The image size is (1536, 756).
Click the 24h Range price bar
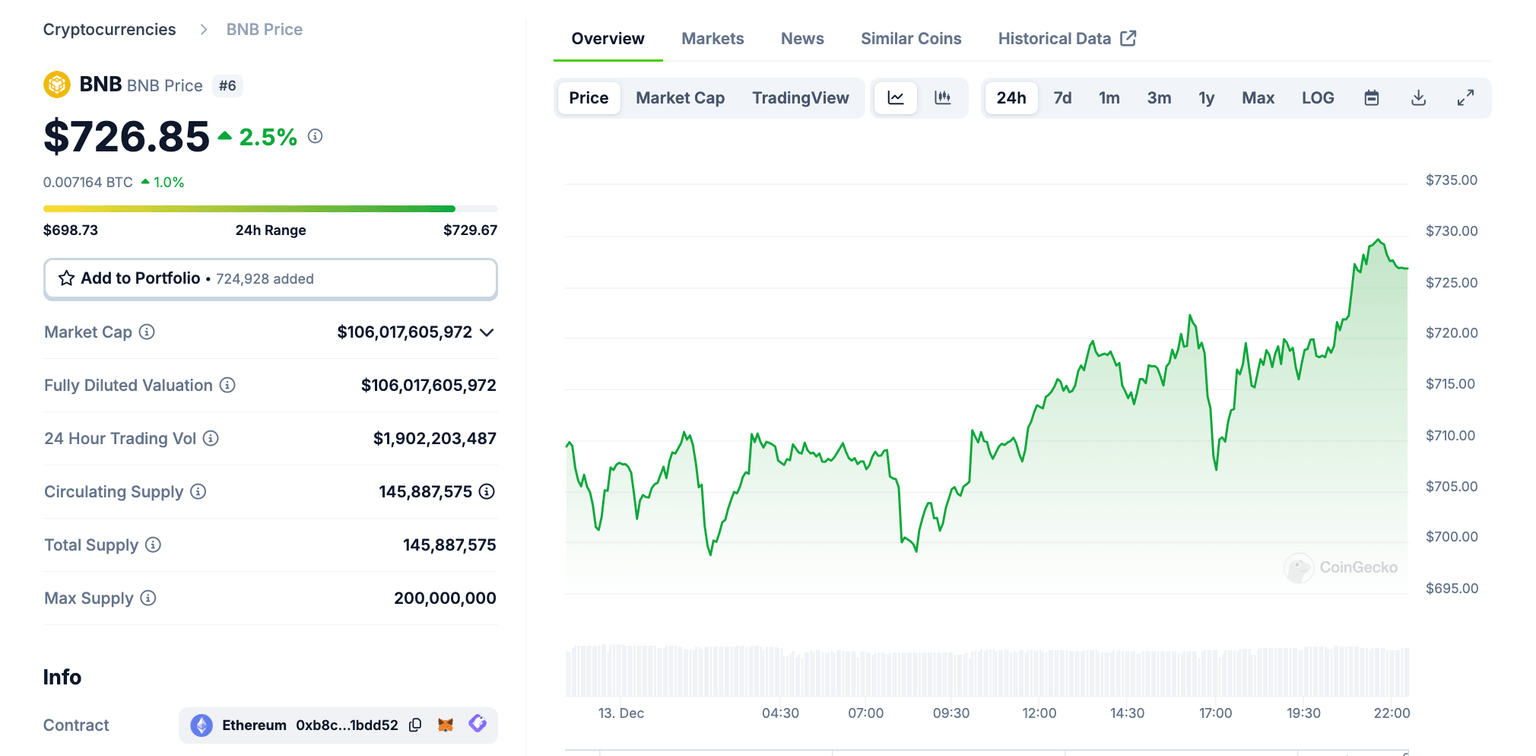click(x=270, y=209)
